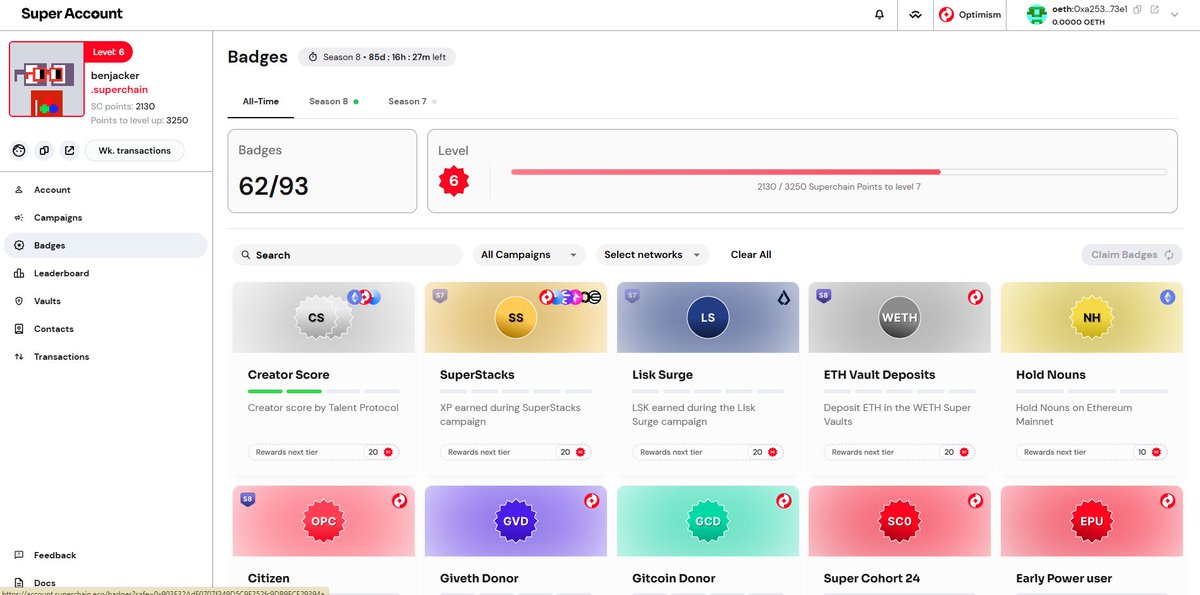Click the copy icon under profile
Viewport: 1200px width, 595px height.
44,151
